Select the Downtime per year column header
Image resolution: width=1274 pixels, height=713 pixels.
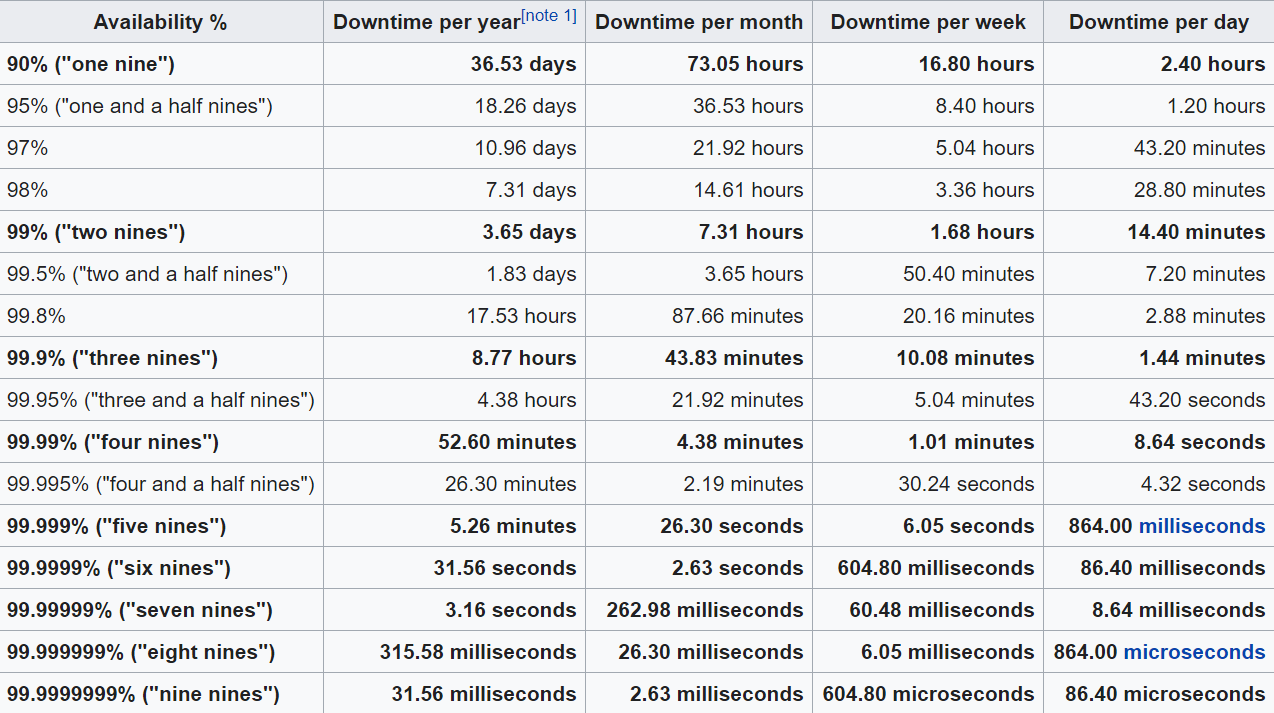[x=428, y=21]
